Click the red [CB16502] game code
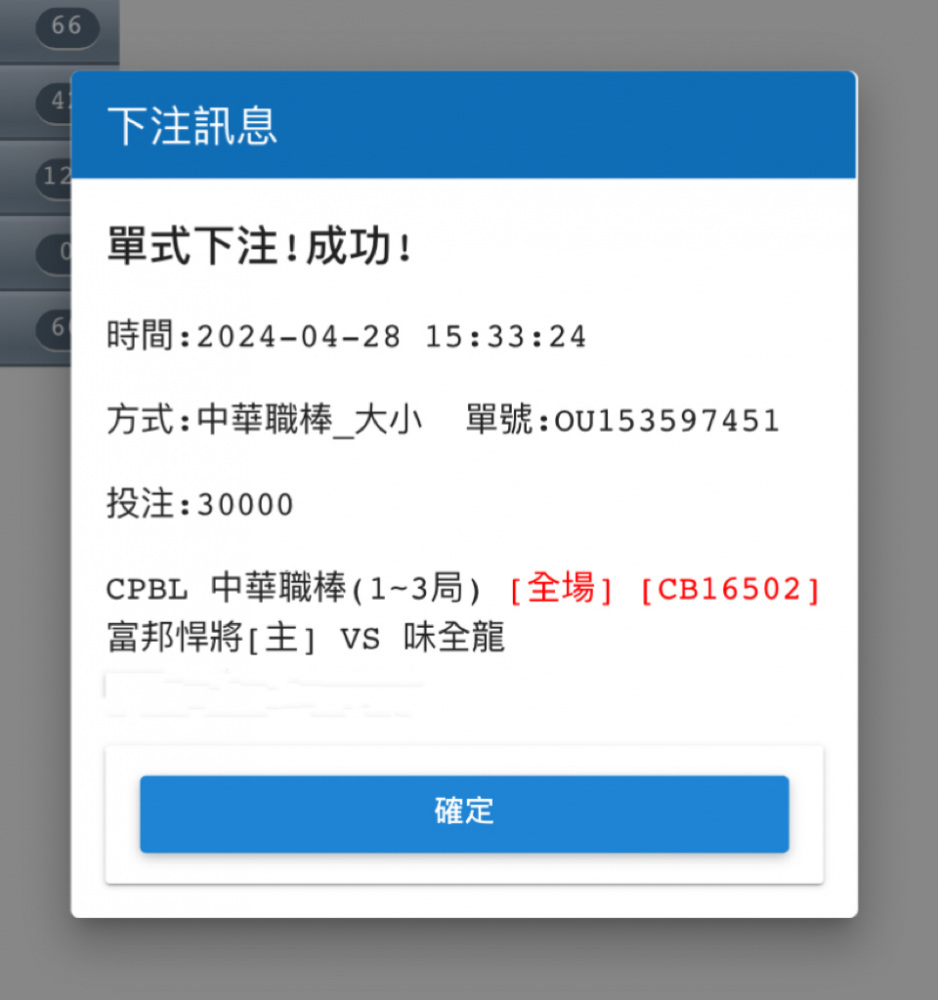Viewport: 938px width, 1000px height. (730, 589)
